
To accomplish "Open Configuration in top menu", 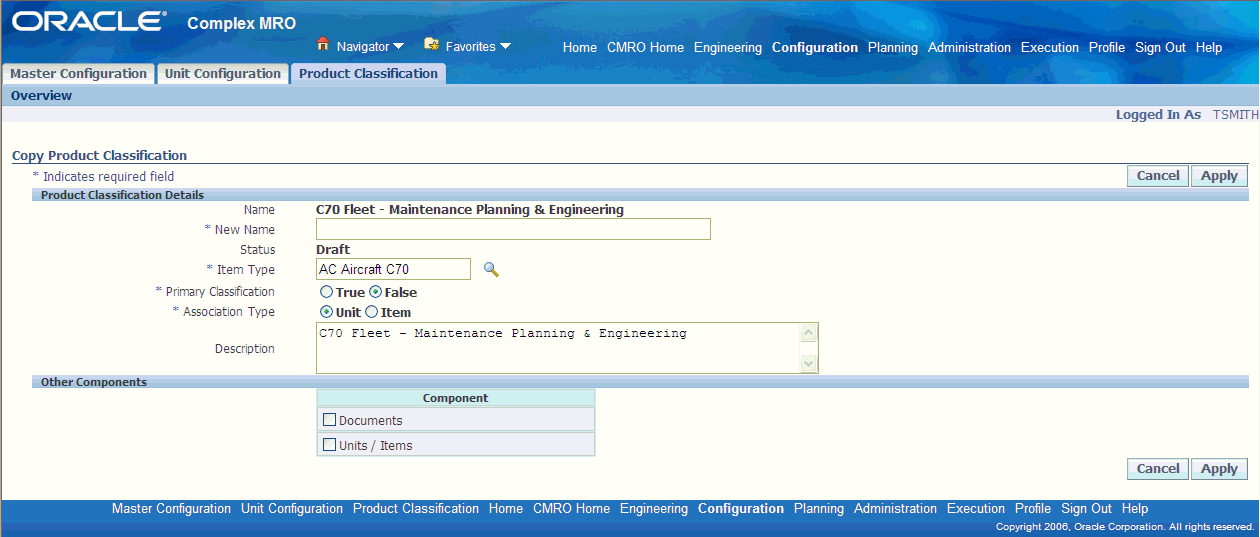I will tap(815, 48).
